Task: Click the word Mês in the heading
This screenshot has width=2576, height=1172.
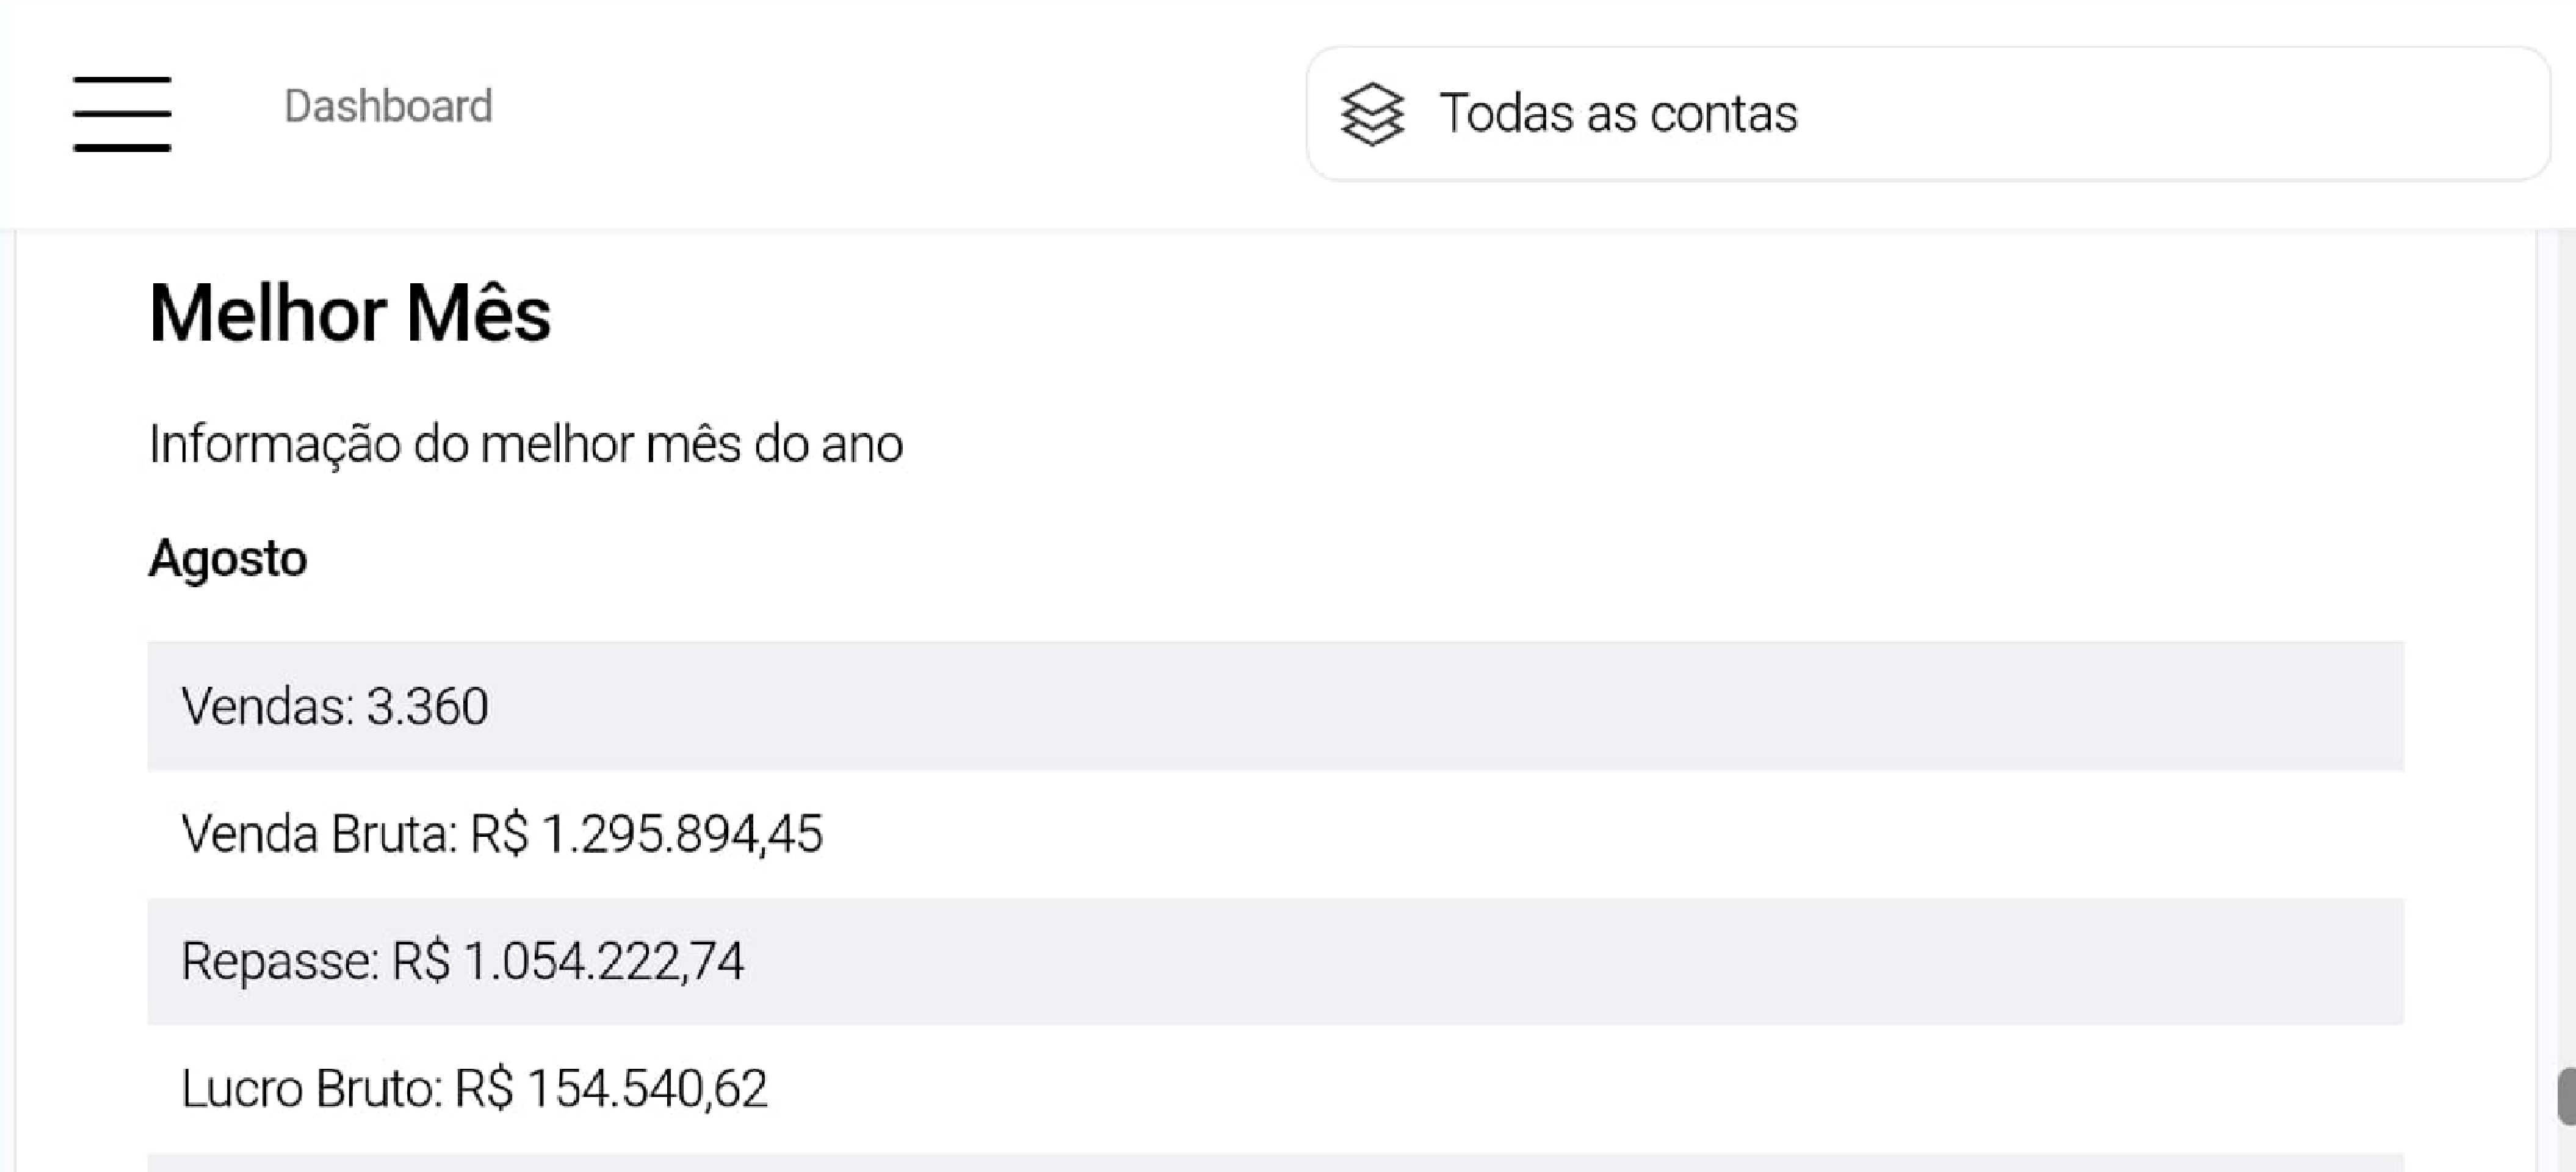Action: [478, 313]
